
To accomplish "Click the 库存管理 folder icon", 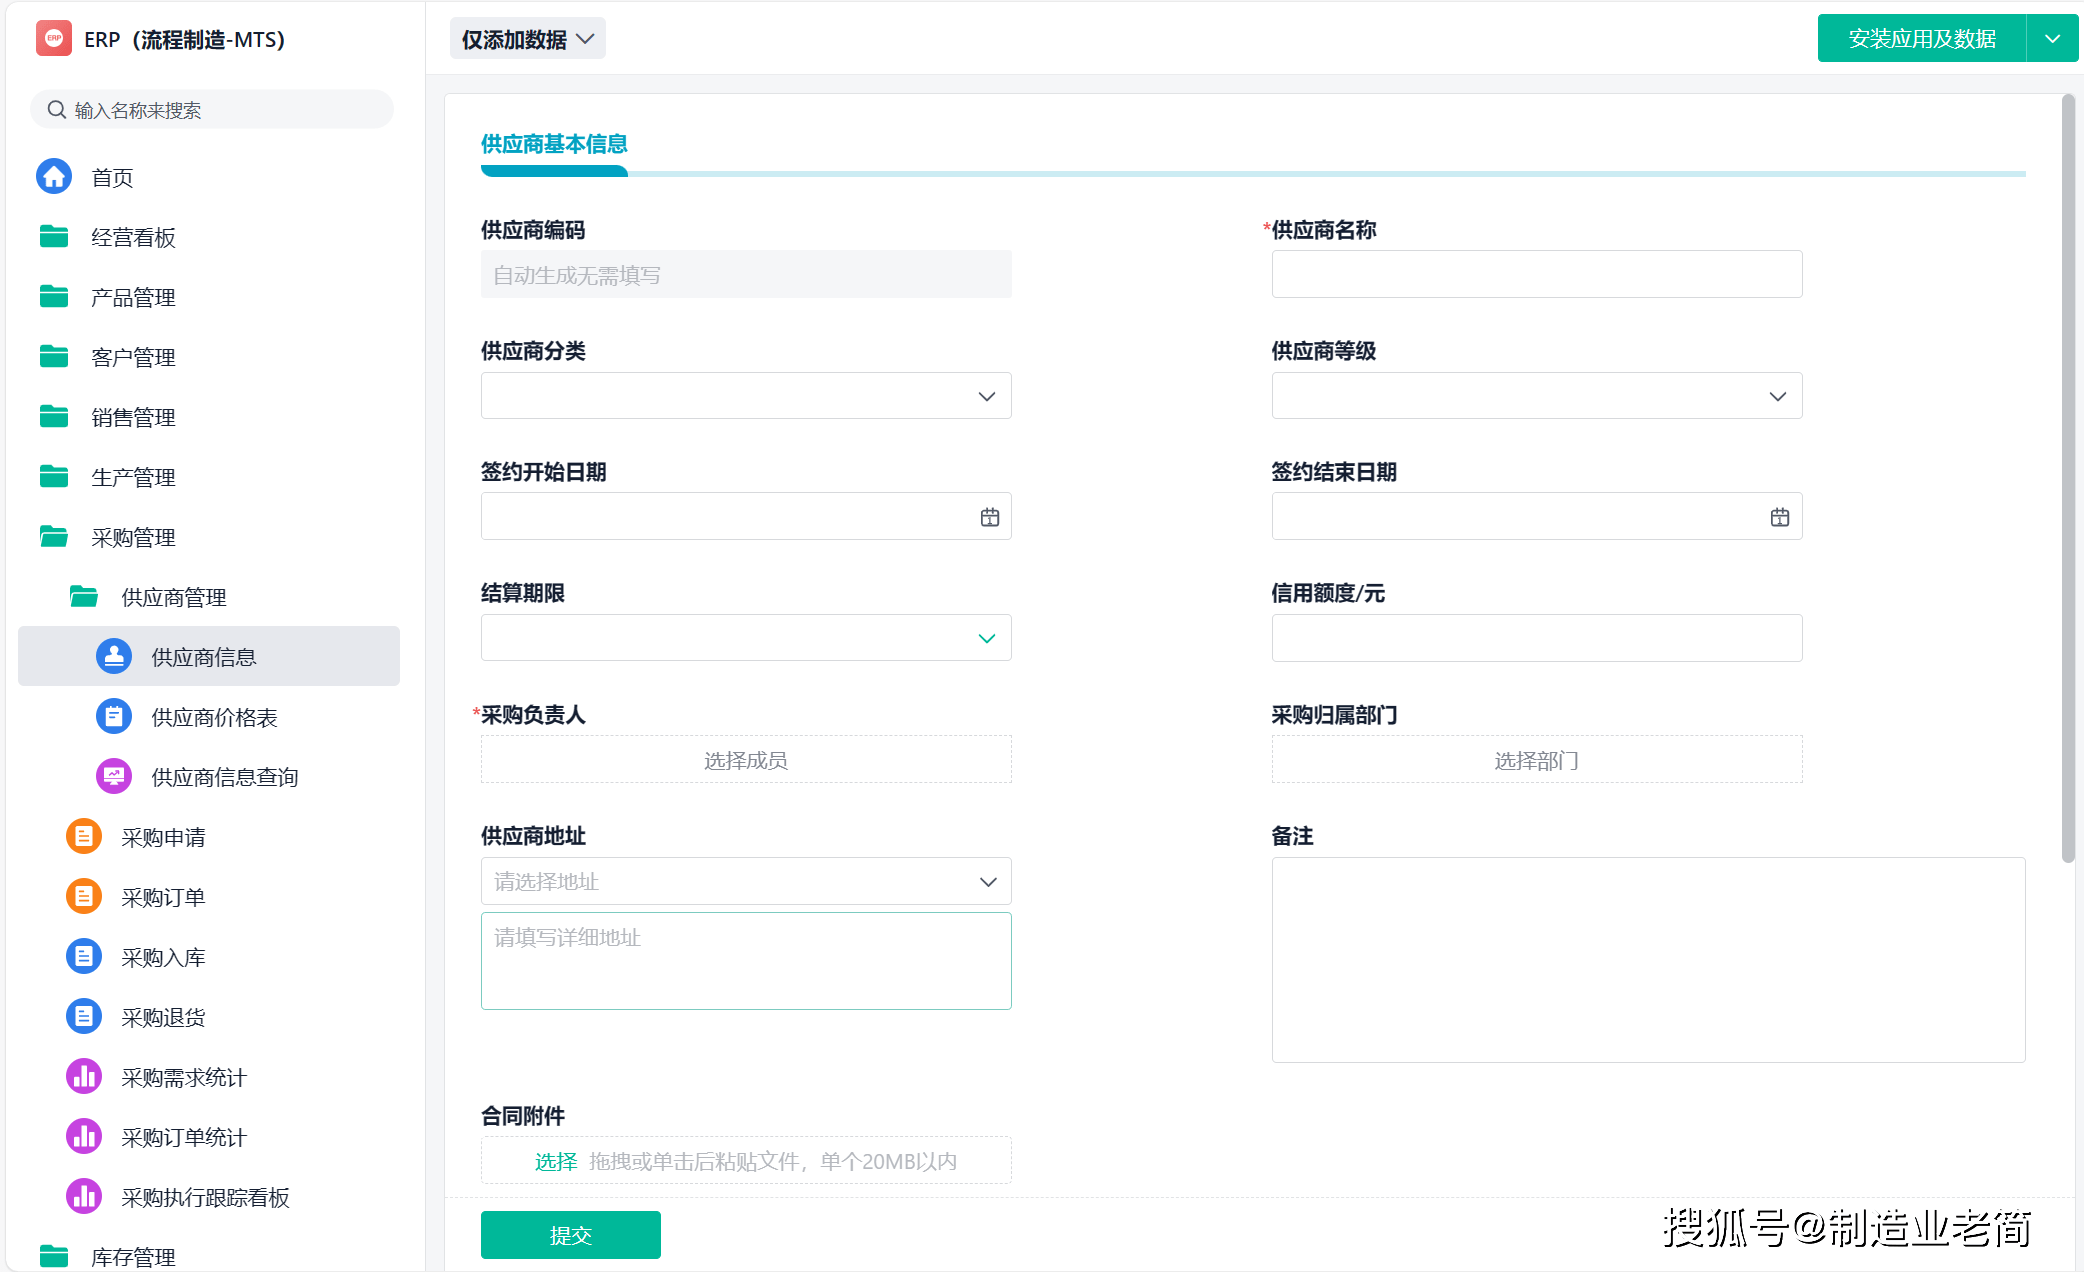I will [x=54, y=1256].
